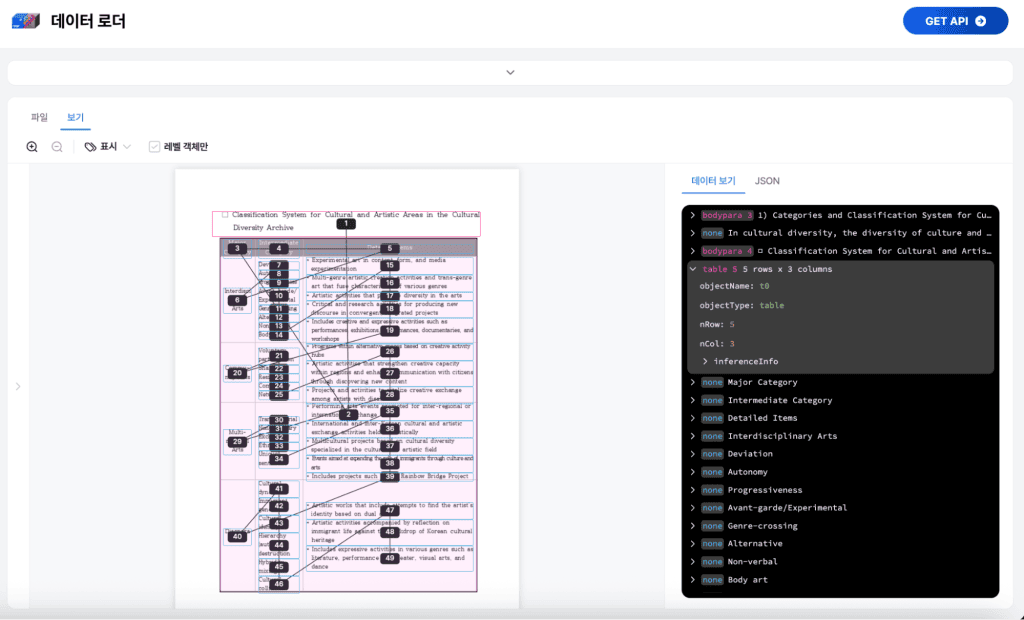
Task: Select the 보기 tab
Action: tap(75, 117)
